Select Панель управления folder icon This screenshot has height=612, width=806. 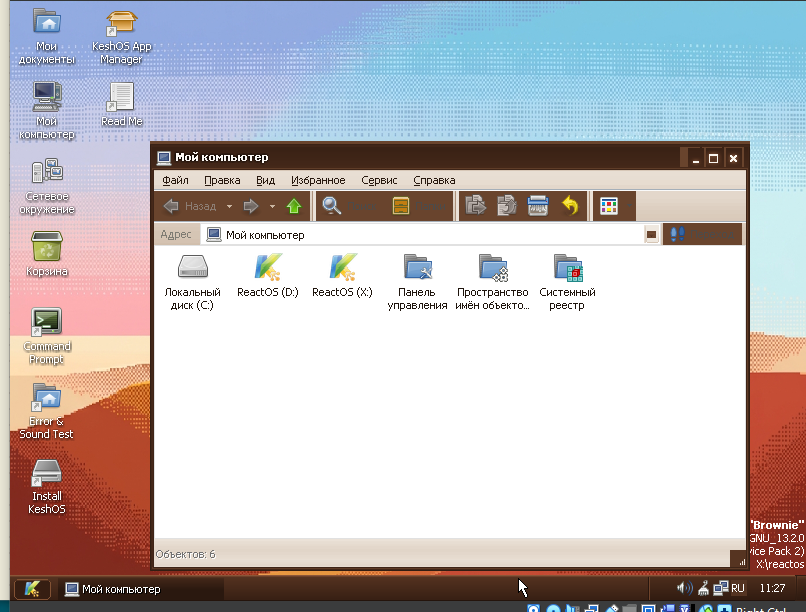[x=417, y=282]
